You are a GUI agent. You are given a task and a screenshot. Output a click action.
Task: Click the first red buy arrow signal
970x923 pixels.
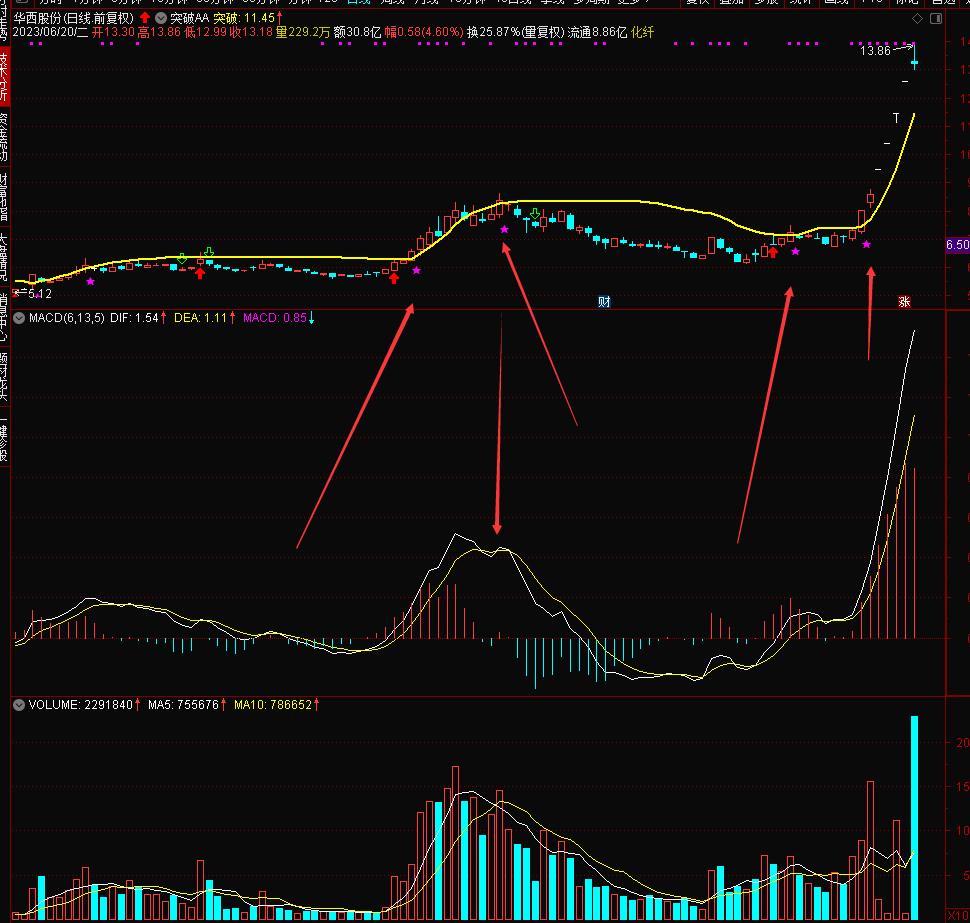(x=200, y=273)
